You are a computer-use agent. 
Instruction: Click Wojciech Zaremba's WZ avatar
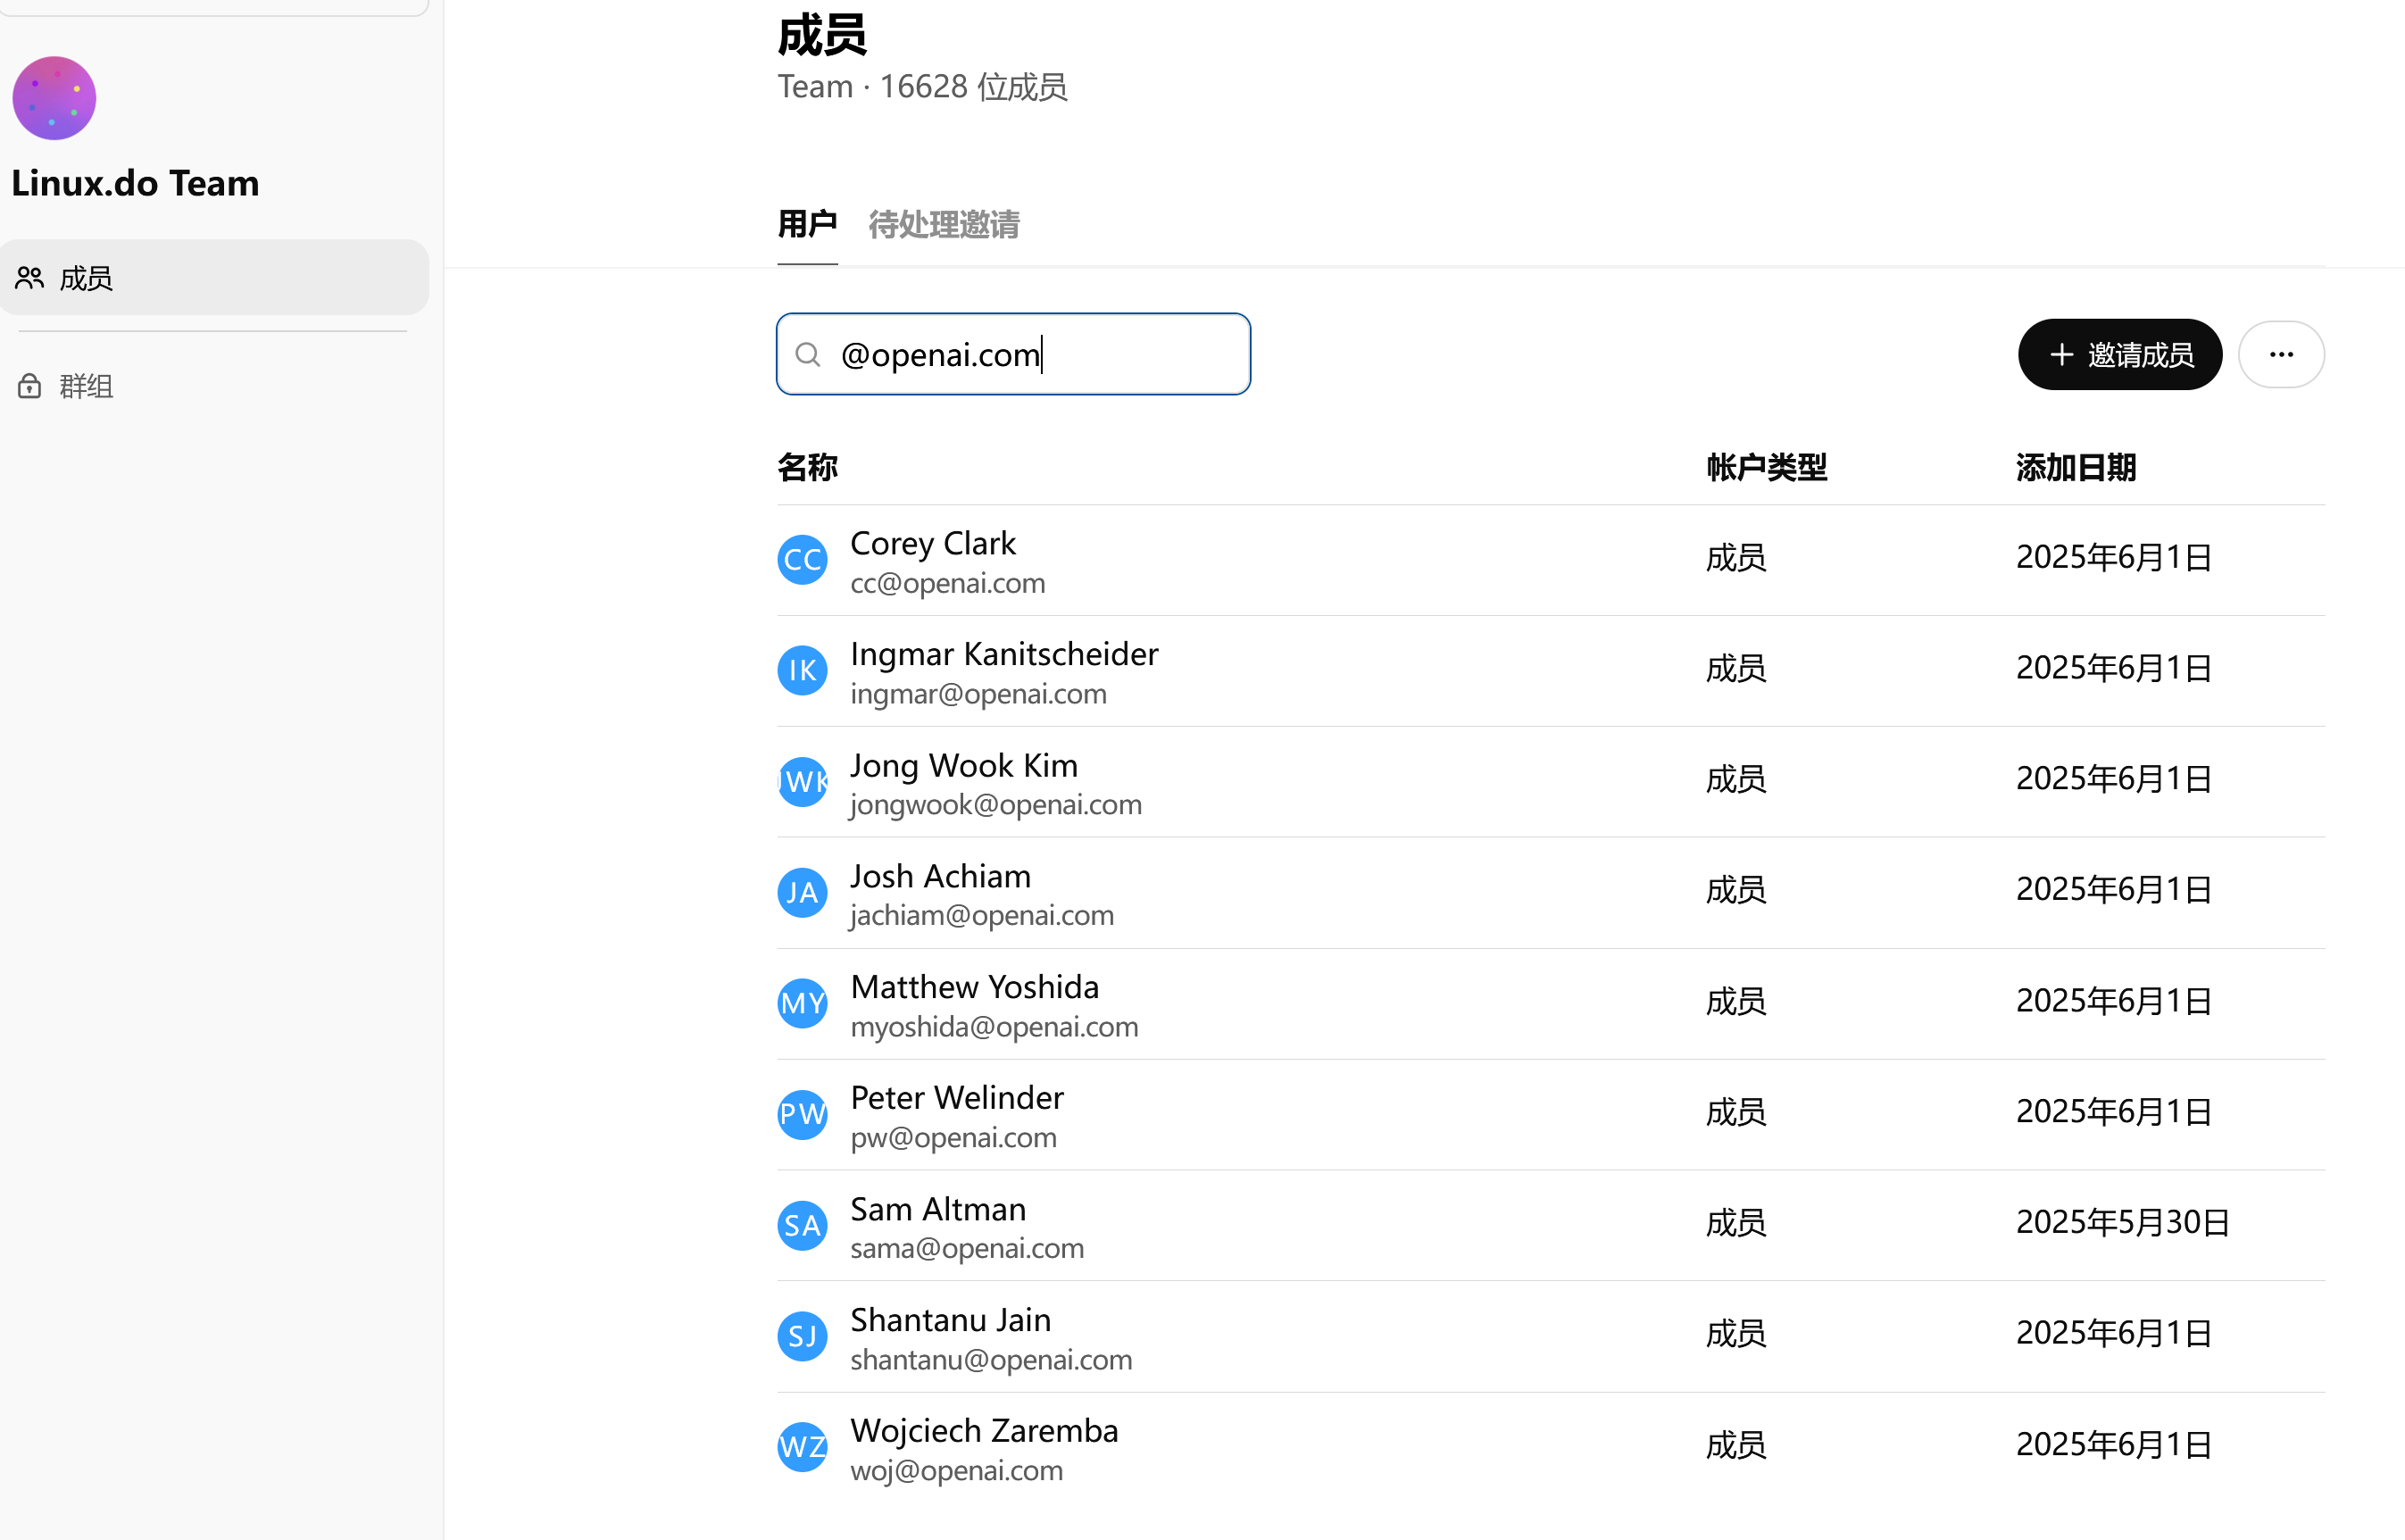[x=802, y=1447]
